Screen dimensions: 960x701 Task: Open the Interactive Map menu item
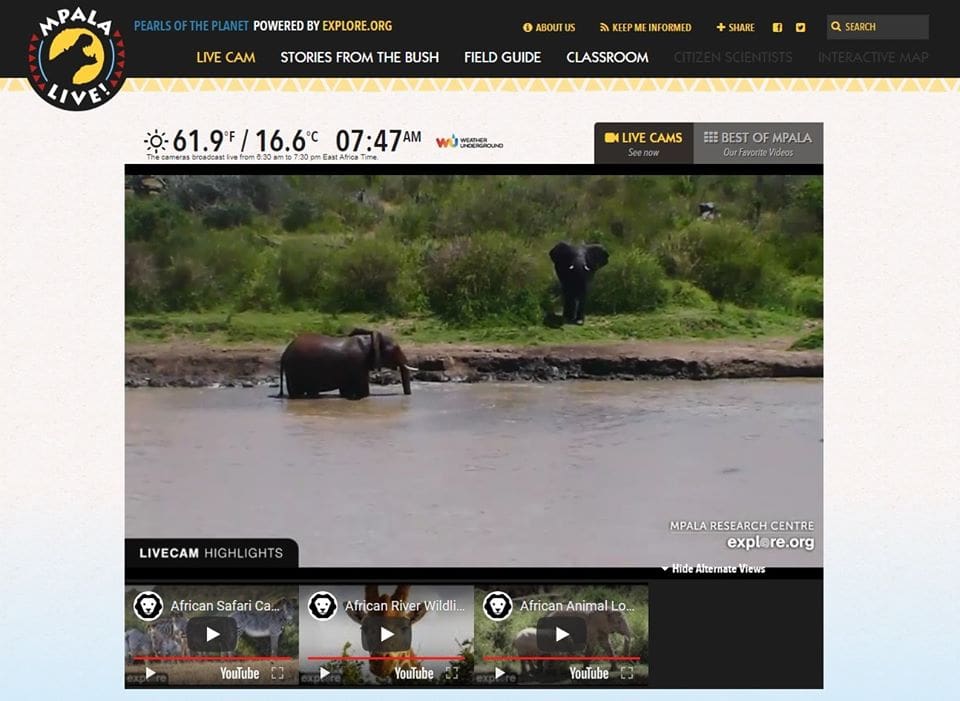click(x=873, y=58)
